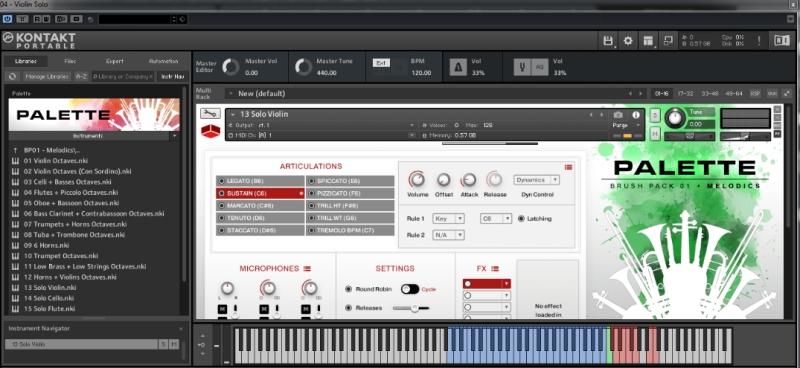800x368 pixels.
Task: Adjust the Releases slider
Action: pyautogui.click(x=411, y=308)
